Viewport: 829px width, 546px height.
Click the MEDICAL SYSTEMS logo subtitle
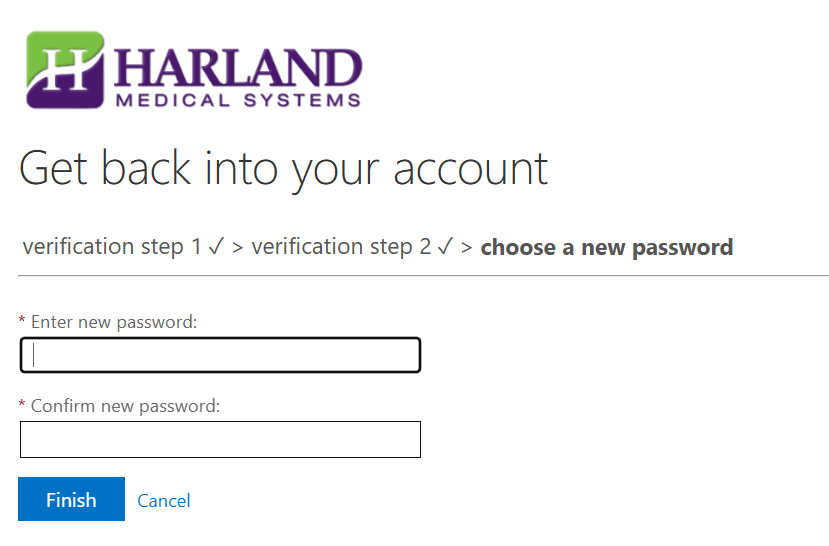pos(238,100)
